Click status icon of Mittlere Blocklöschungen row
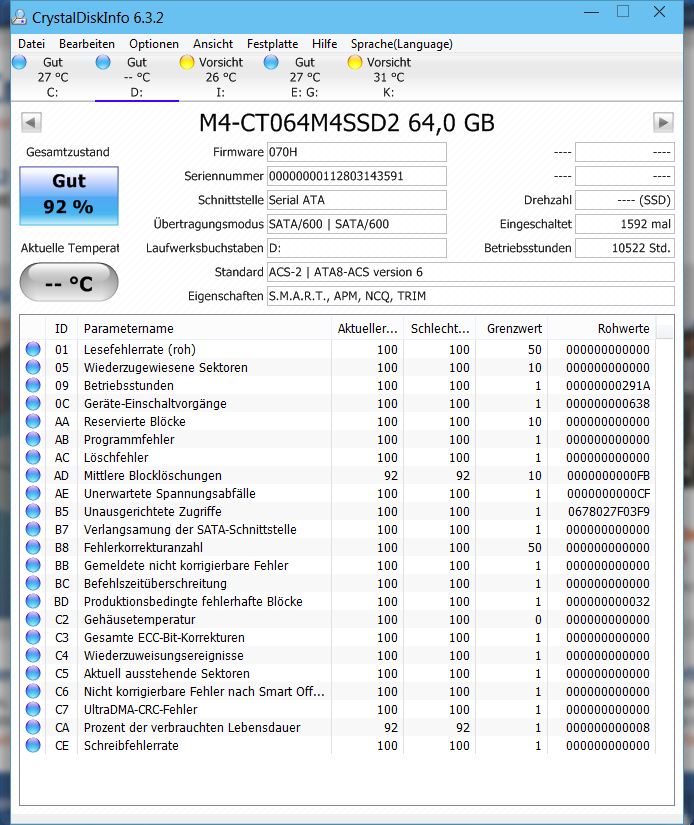The height and width of the screenshot is (825, 694). click(x=33, y=475)
